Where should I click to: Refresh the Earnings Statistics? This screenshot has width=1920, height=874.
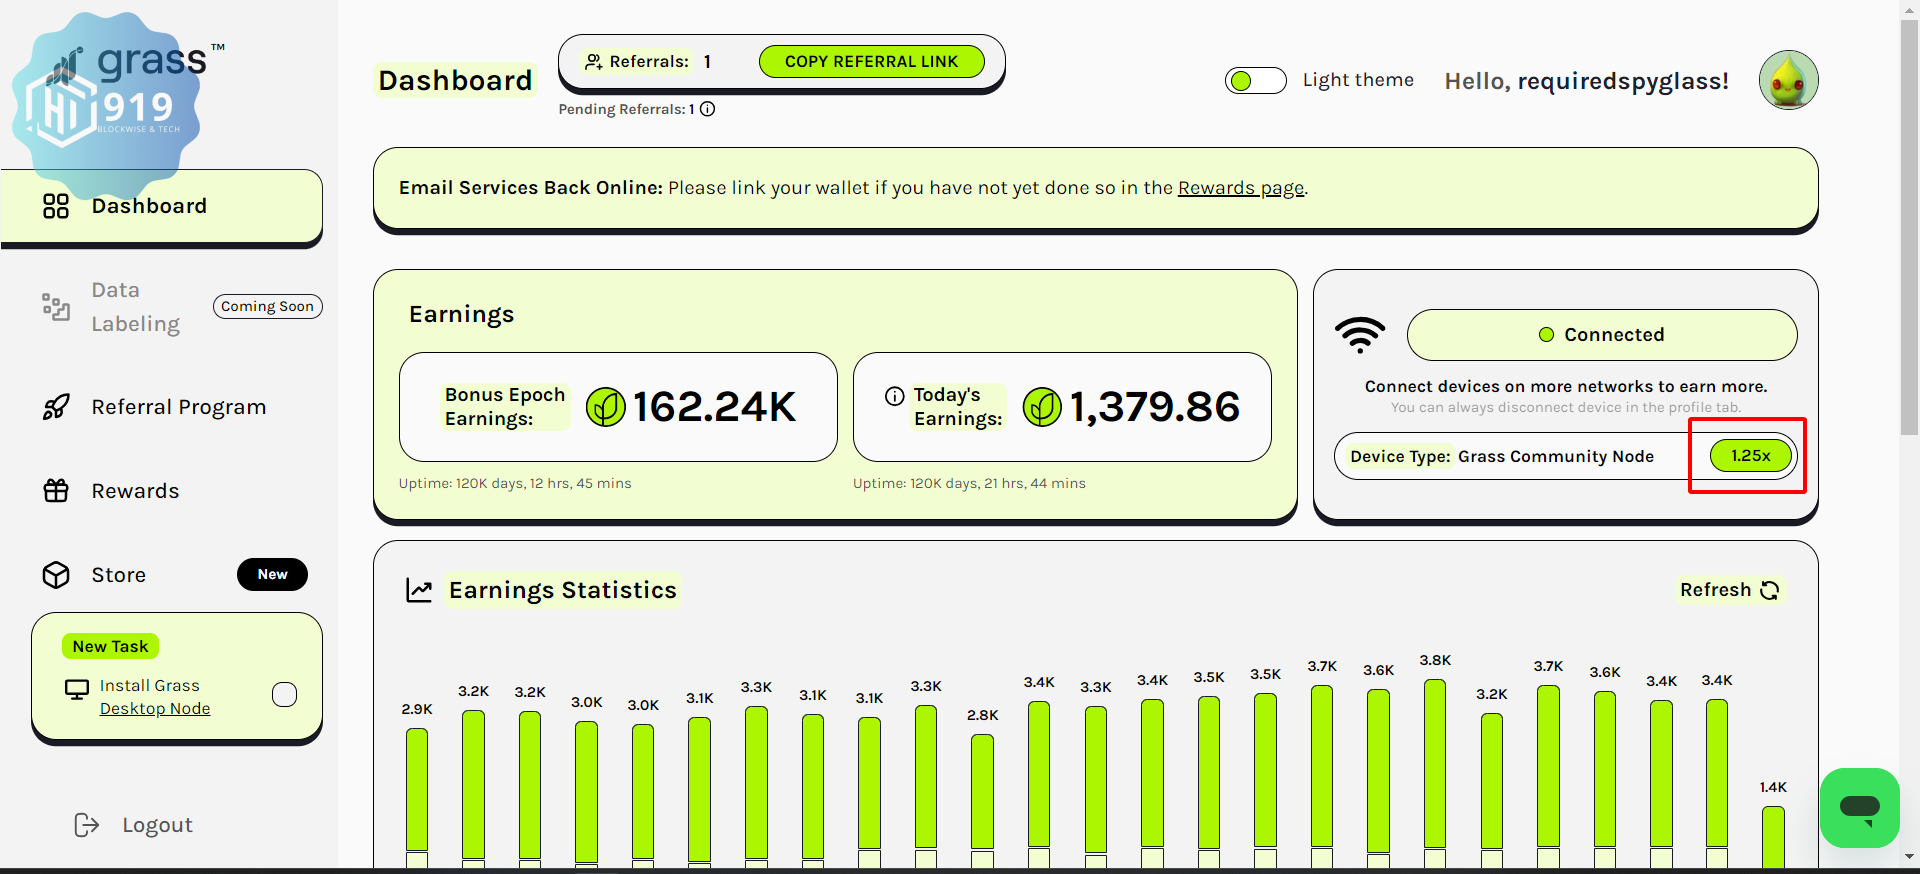tap(1729, 590)
